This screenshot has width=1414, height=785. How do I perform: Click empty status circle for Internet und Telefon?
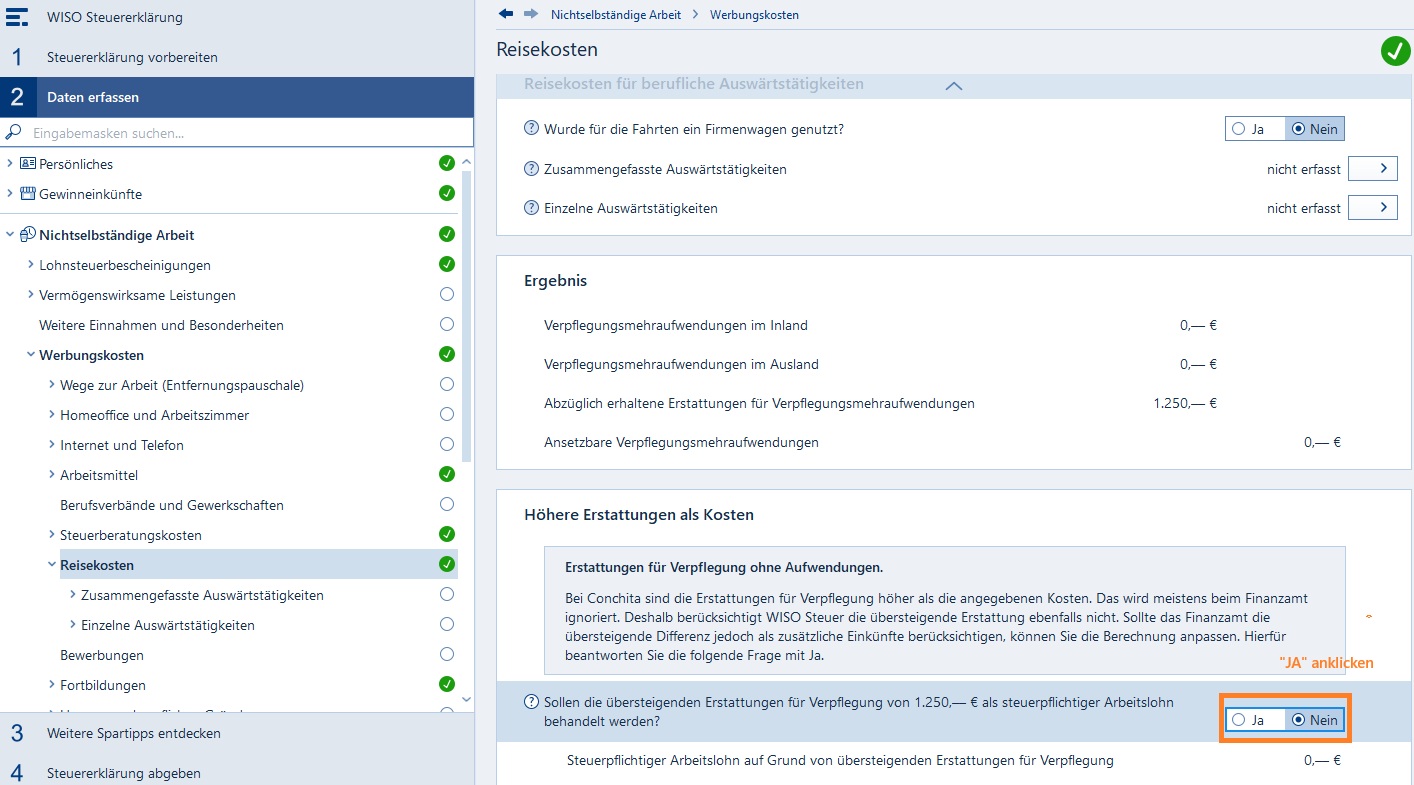447,444
